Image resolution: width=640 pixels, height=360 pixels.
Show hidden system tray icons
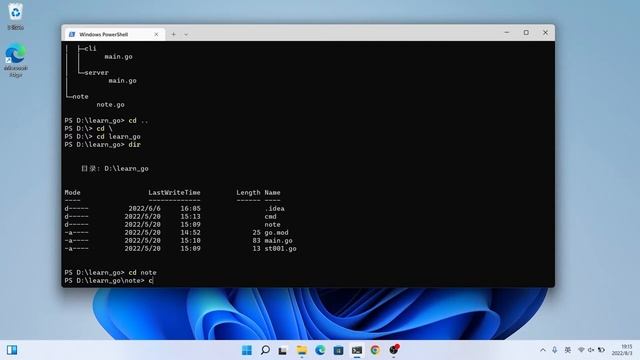point(542,350)
